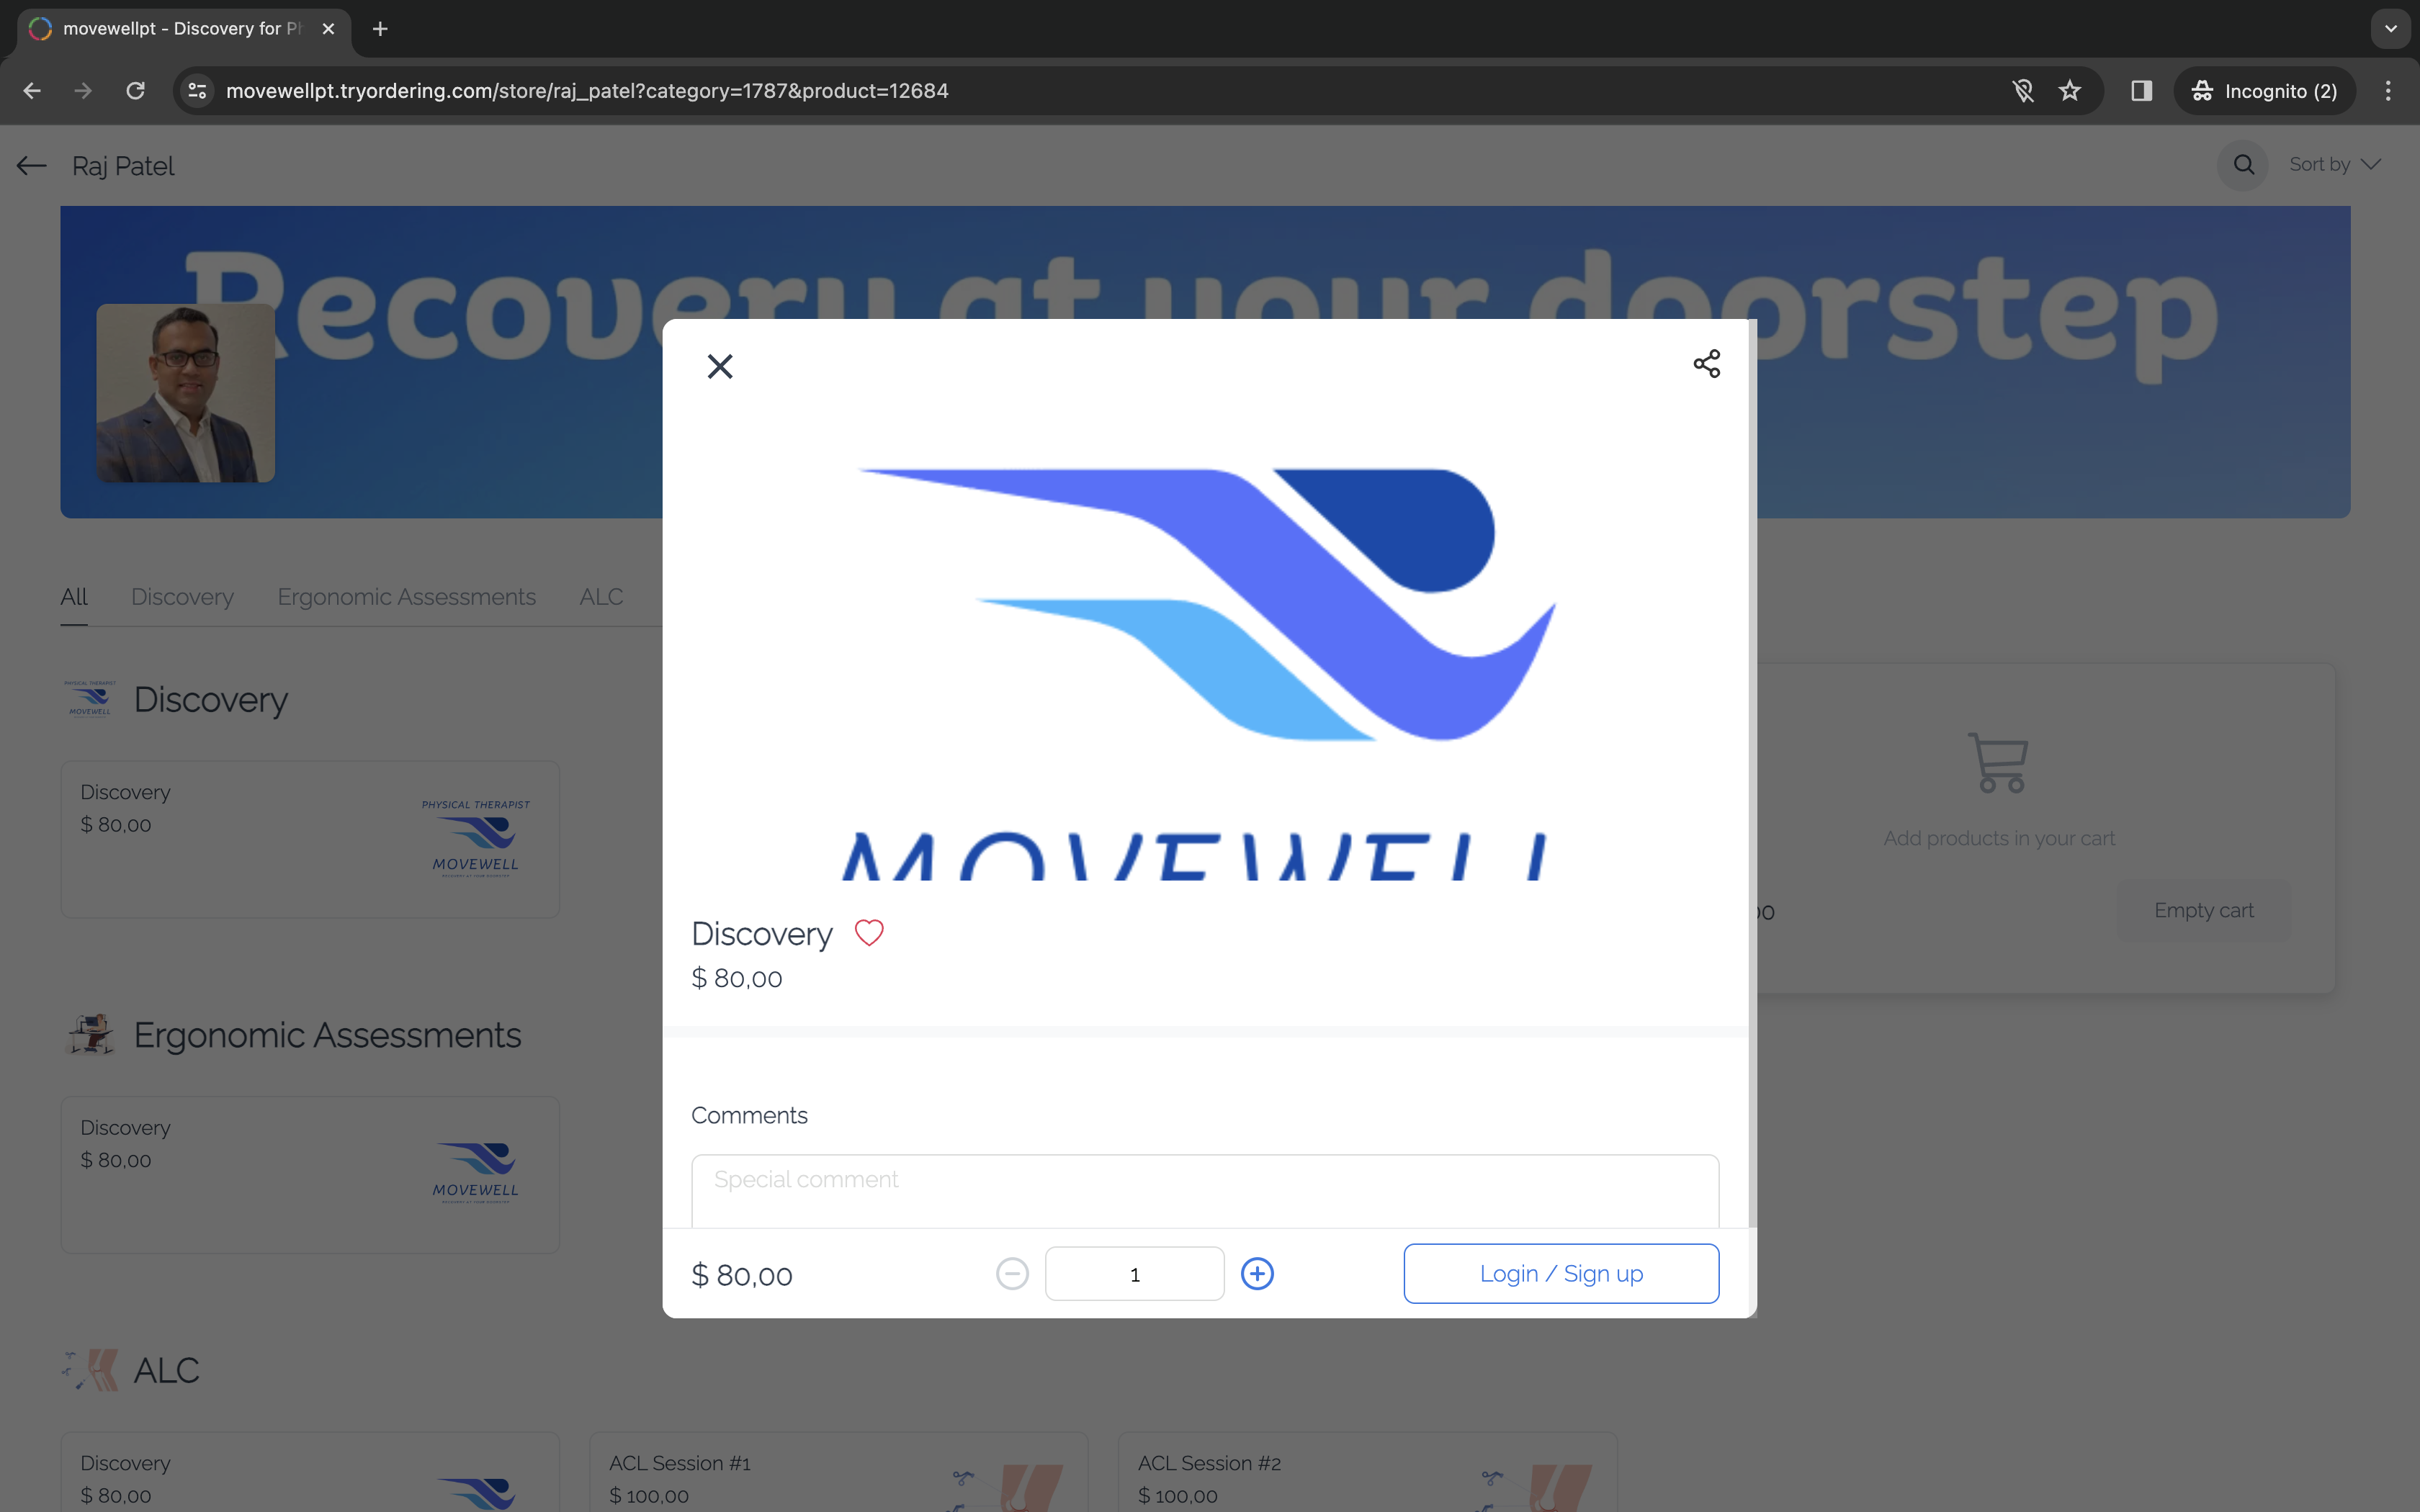Image resolution: width=2420 pixels, height=1512 pixels.
Task: Click the Comments label
Action: point(749,1115)
